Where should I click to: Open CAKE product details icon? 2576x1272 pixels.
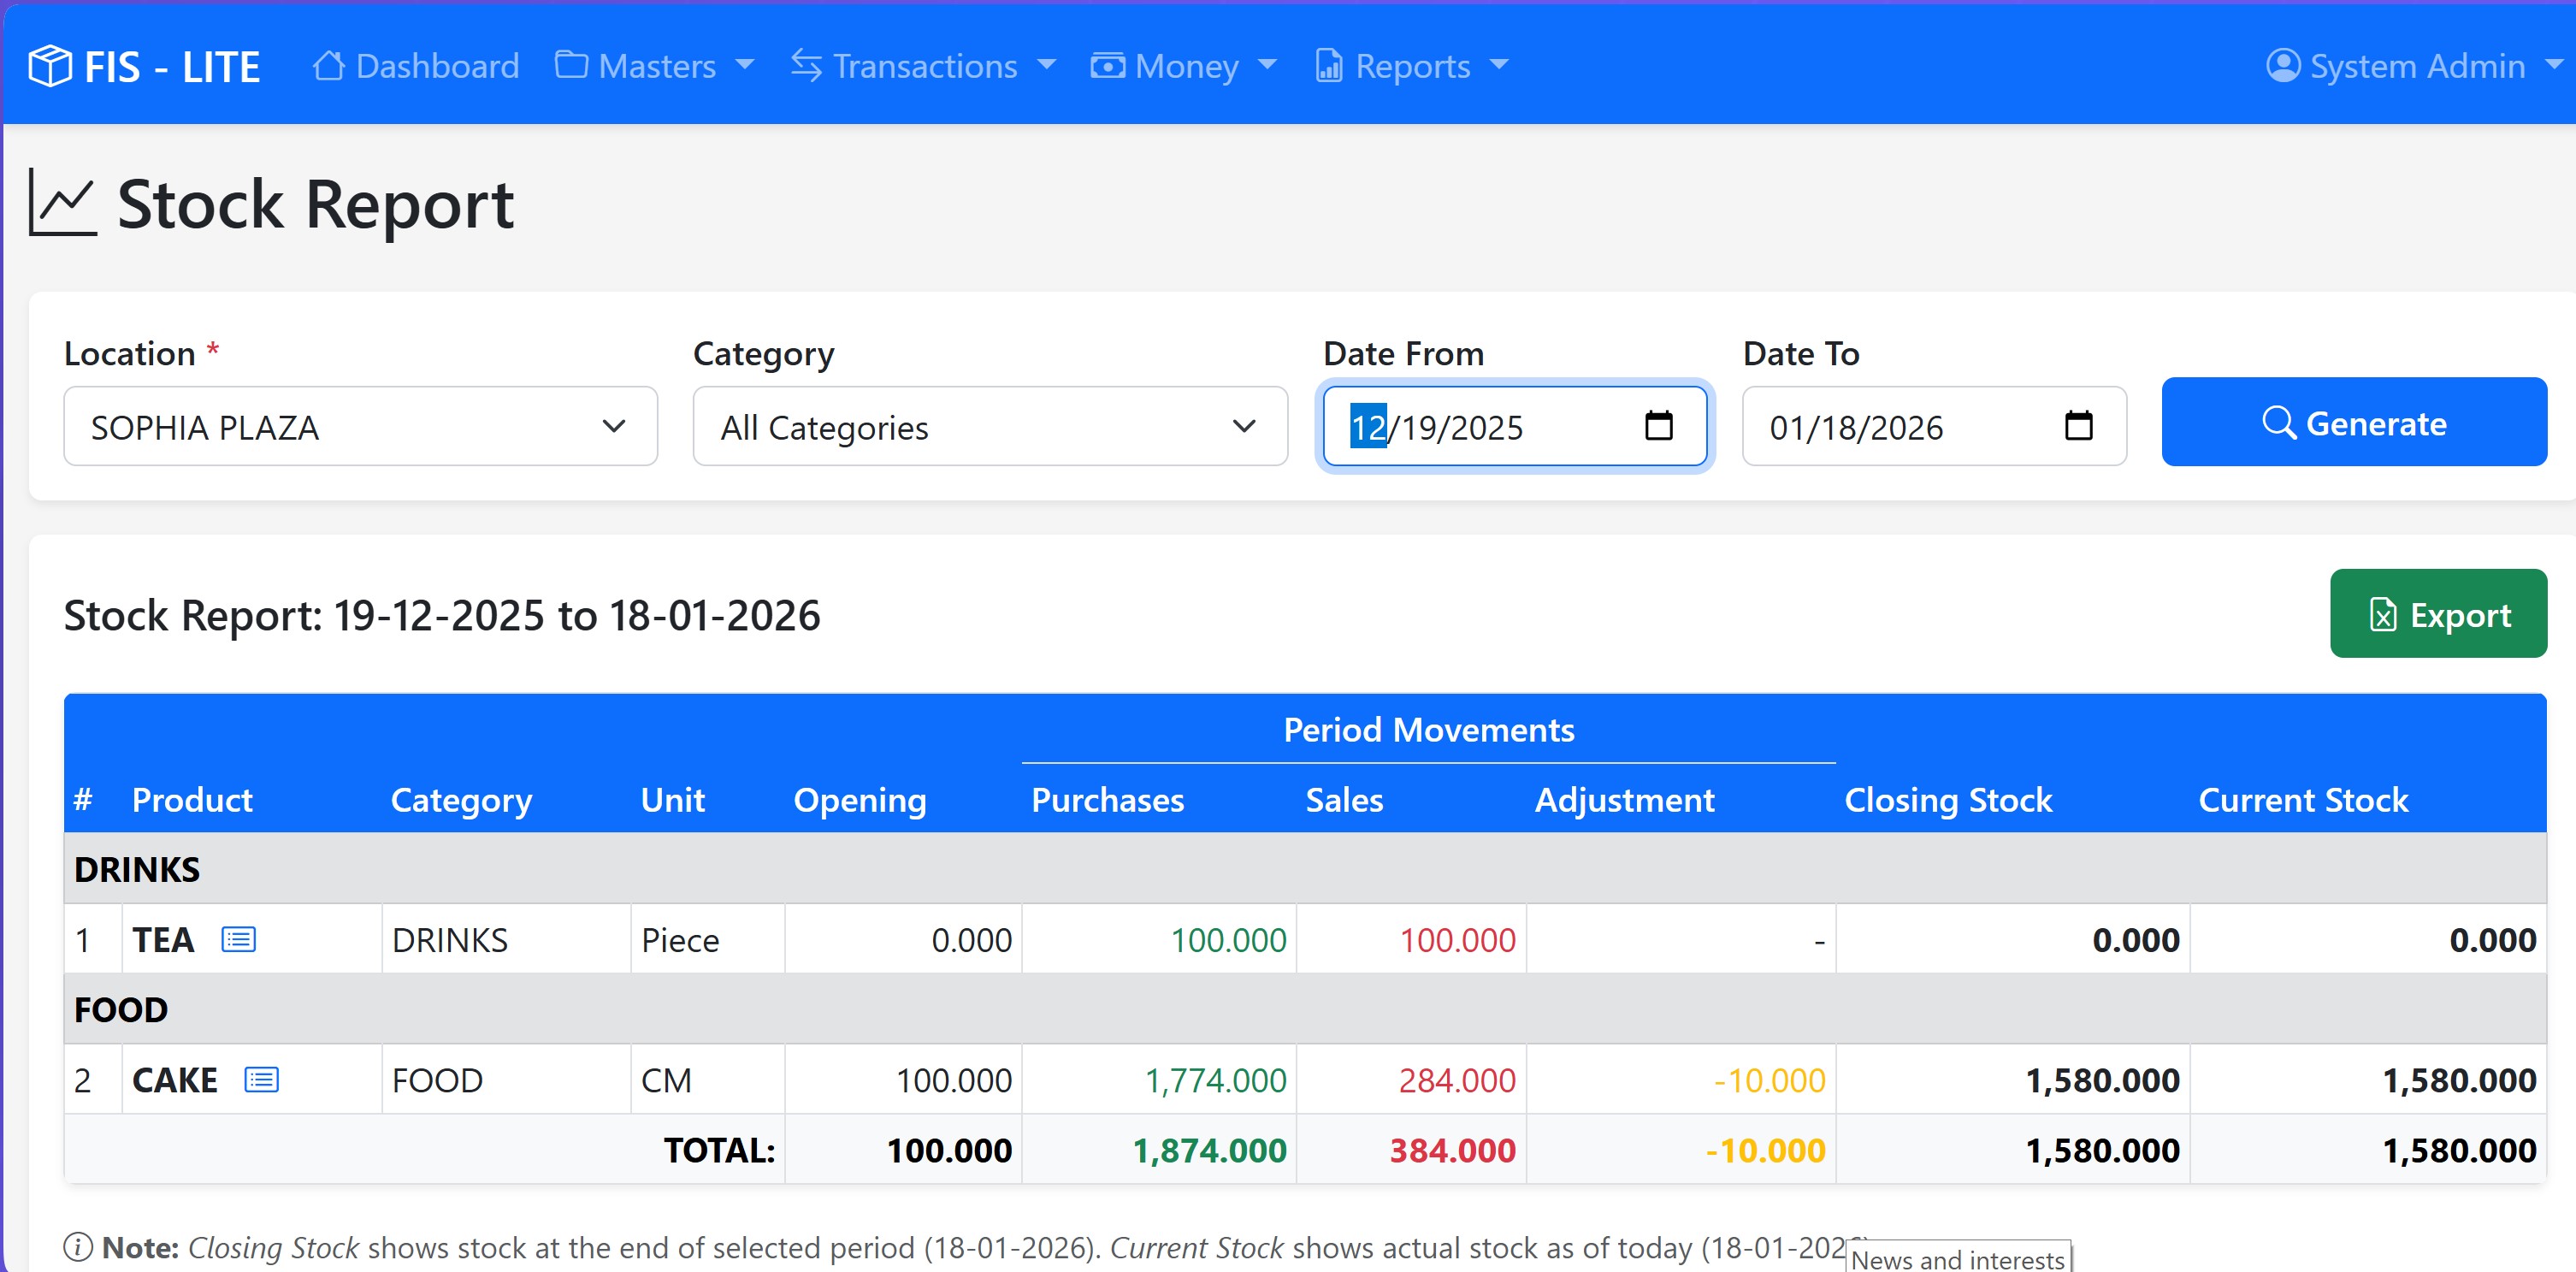261,1079
